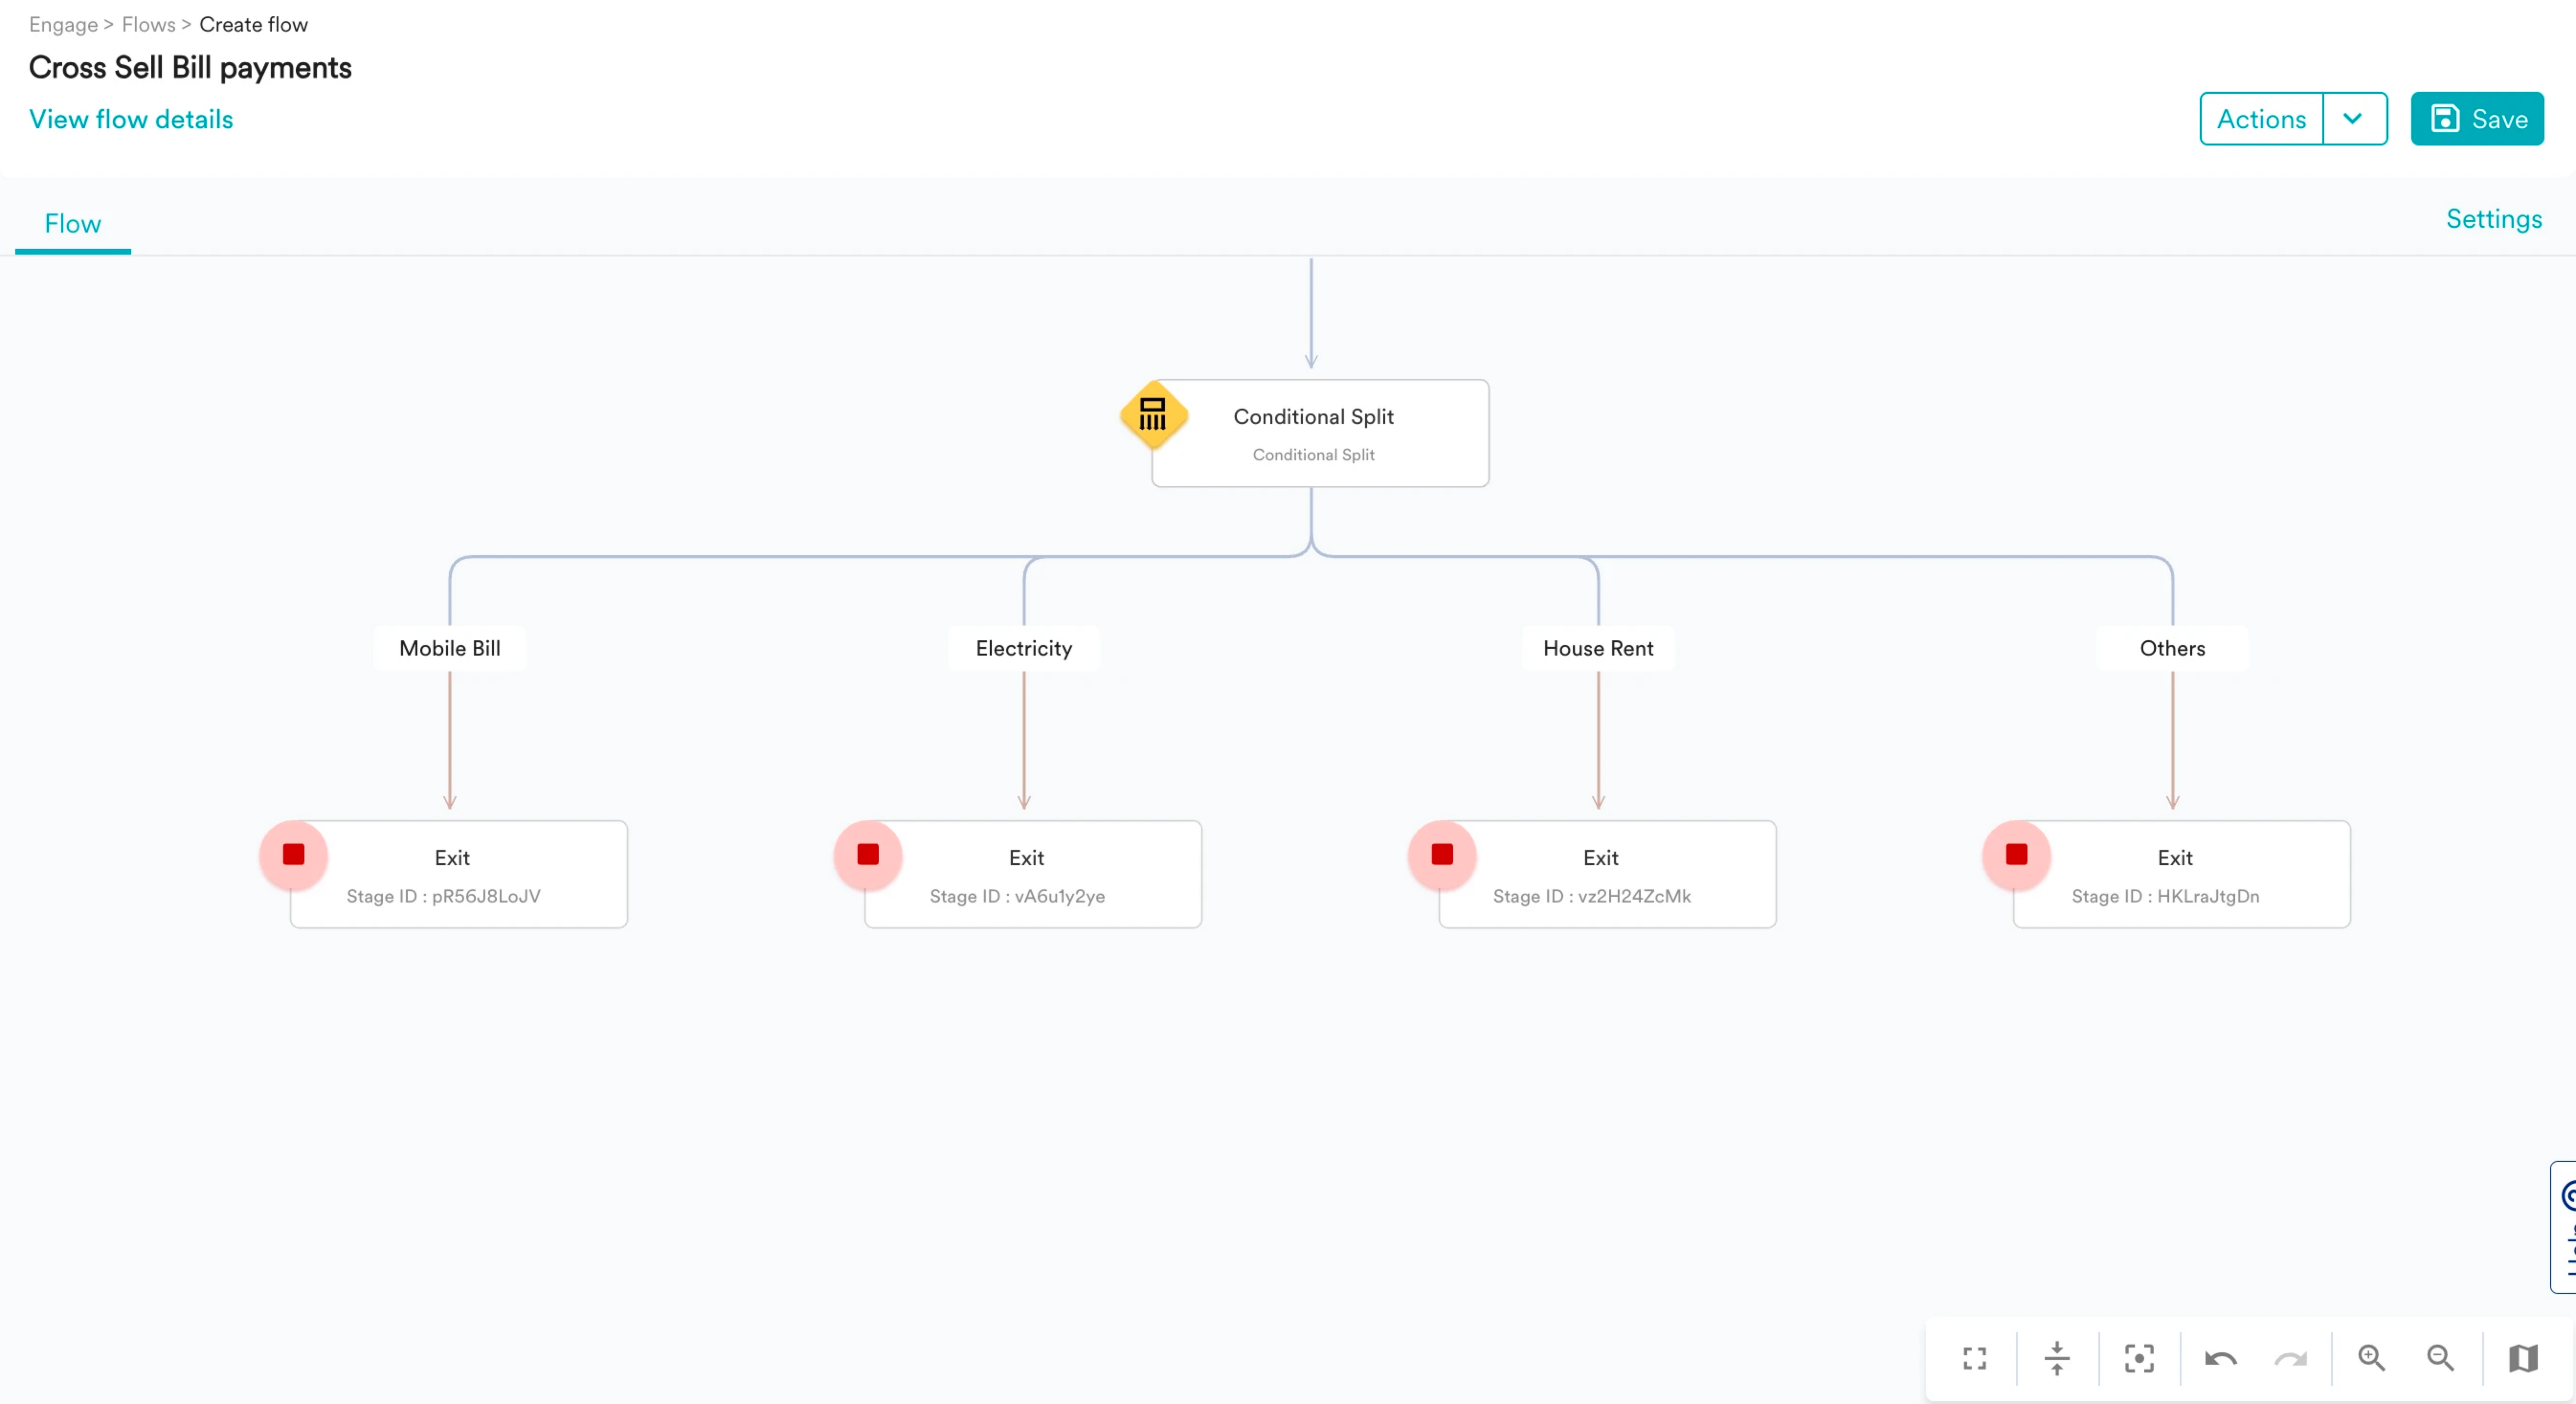This screenshot has height=1404, width=2576.
Task: Click the yellow Conditional Split node icon
Action: coord(1153,414)
